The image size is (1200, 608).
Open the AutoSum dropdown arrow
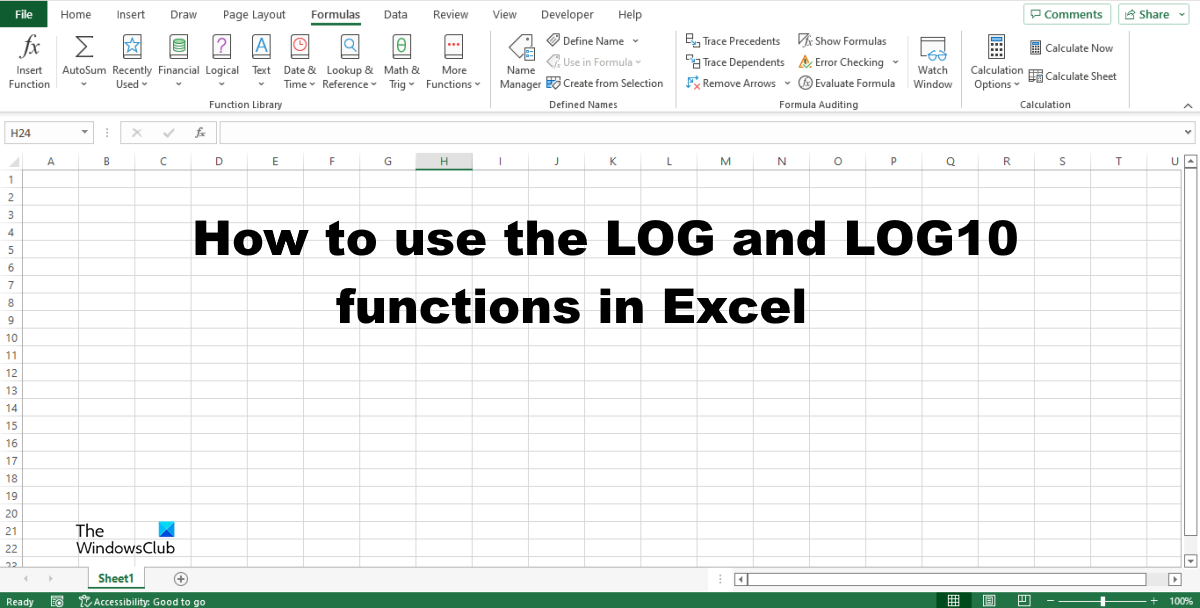tap(83, 85)
